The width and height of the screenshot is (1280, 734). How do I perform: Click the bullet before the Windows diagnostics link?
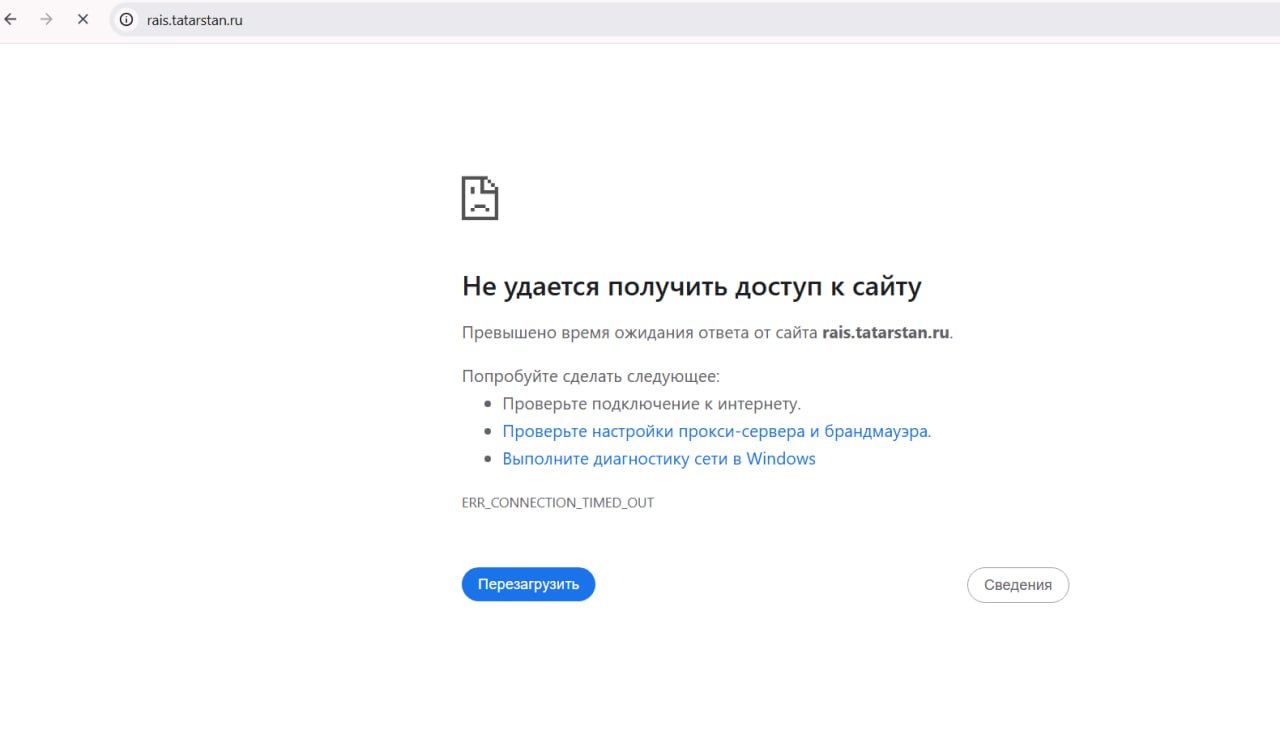pyautogui.click(x=489, y=459)
